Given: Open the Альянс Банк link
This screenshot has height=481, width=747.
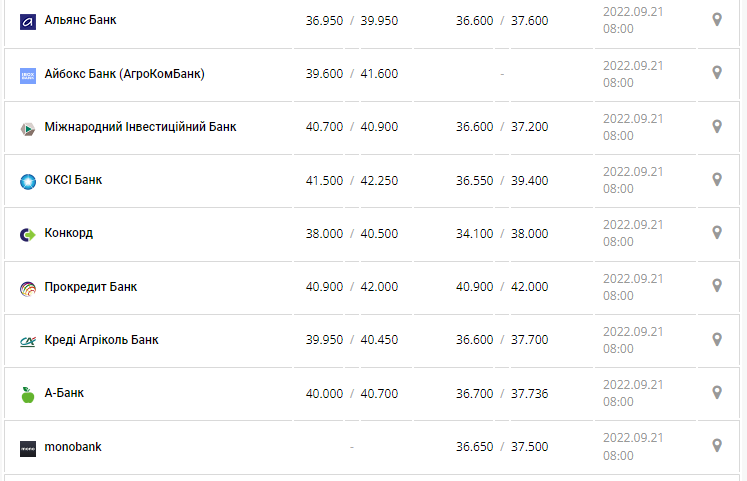Looking at the screenshot, I should (81, 20).
